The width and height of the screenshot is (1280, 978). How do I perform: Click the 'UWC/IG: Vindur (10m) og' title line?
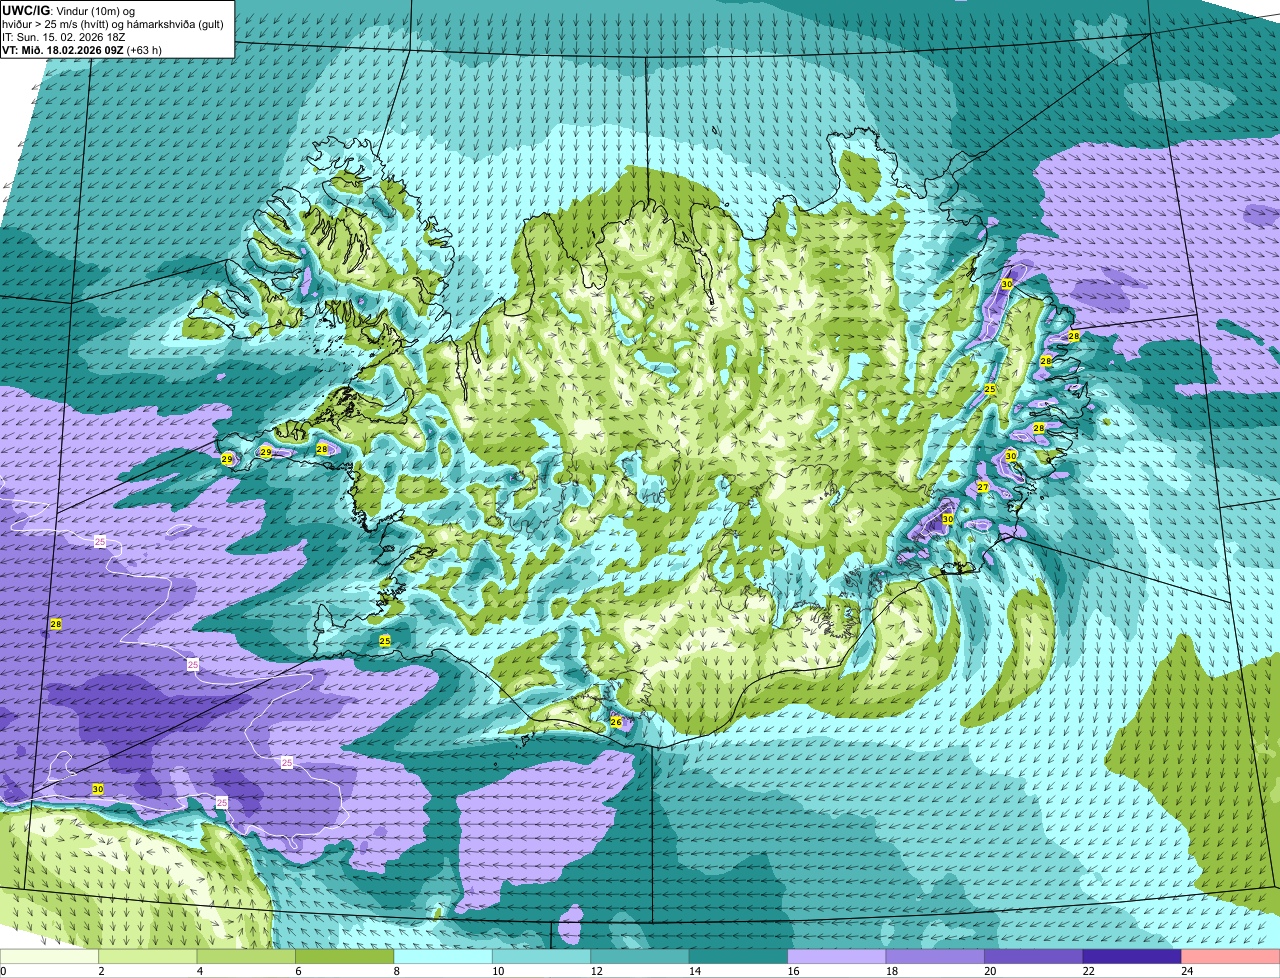pos(69,10)
